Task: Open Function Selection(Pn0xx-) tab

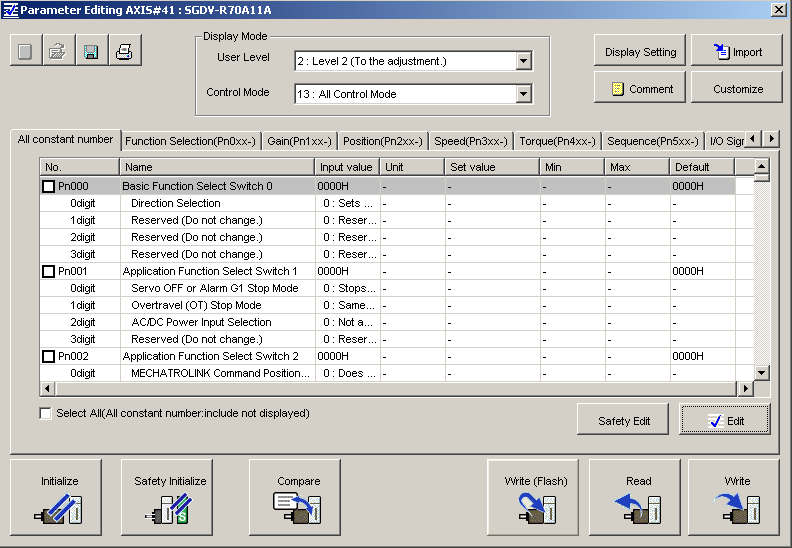Action: tap(190, 141)
